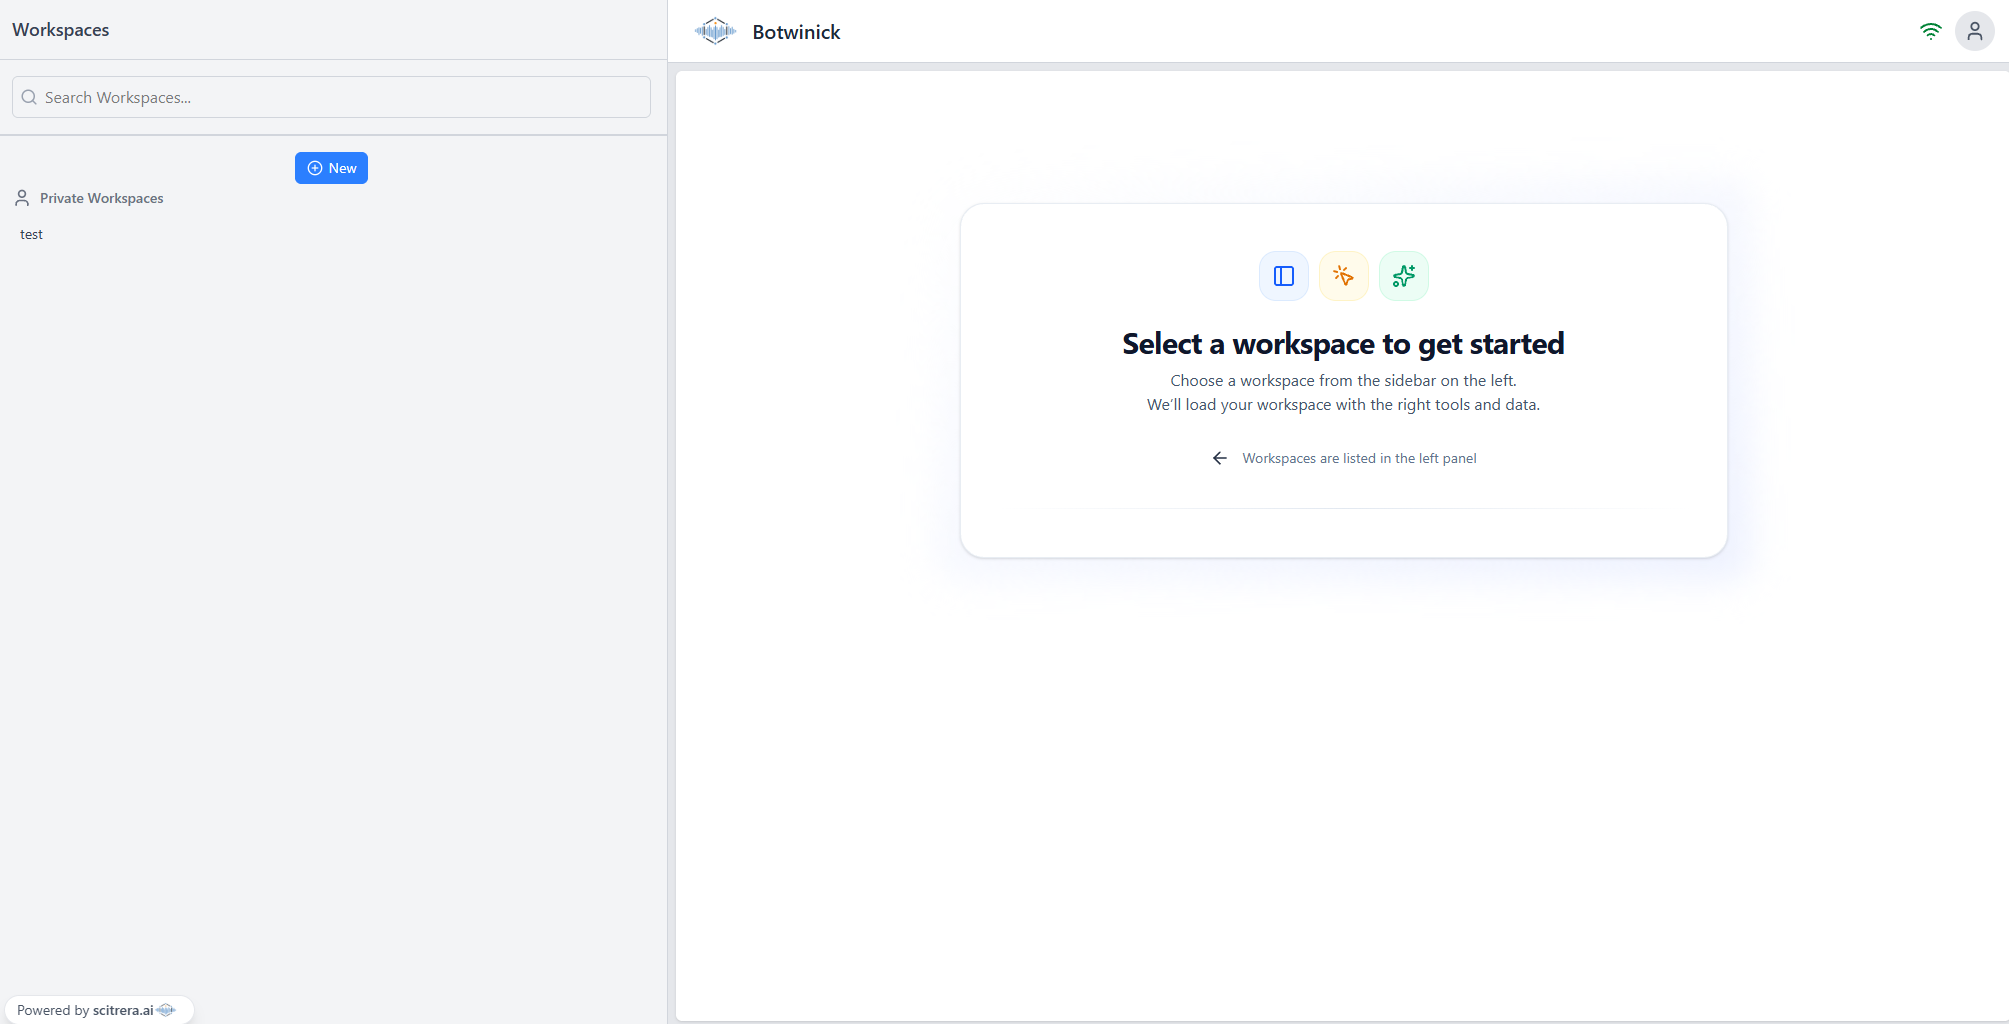The width and height of the screenshot is (2009, 1024).
Task: Click the New workspace button
Action: (331, 168)
